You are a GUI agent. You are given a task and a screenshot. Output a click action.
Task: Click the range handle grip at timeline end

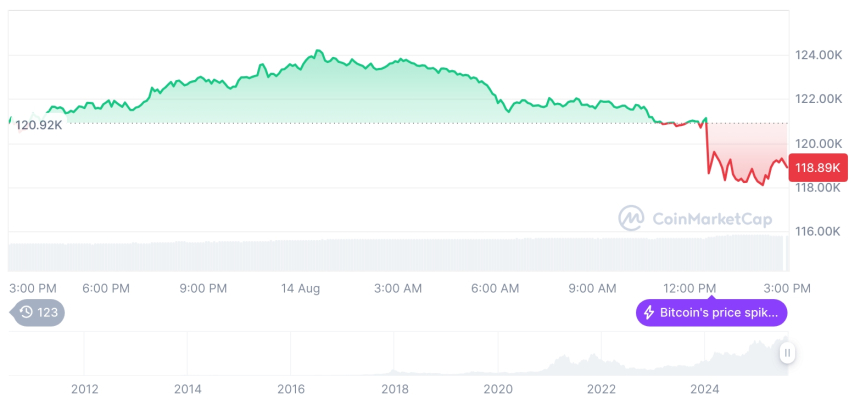click(x=788, y=353)
